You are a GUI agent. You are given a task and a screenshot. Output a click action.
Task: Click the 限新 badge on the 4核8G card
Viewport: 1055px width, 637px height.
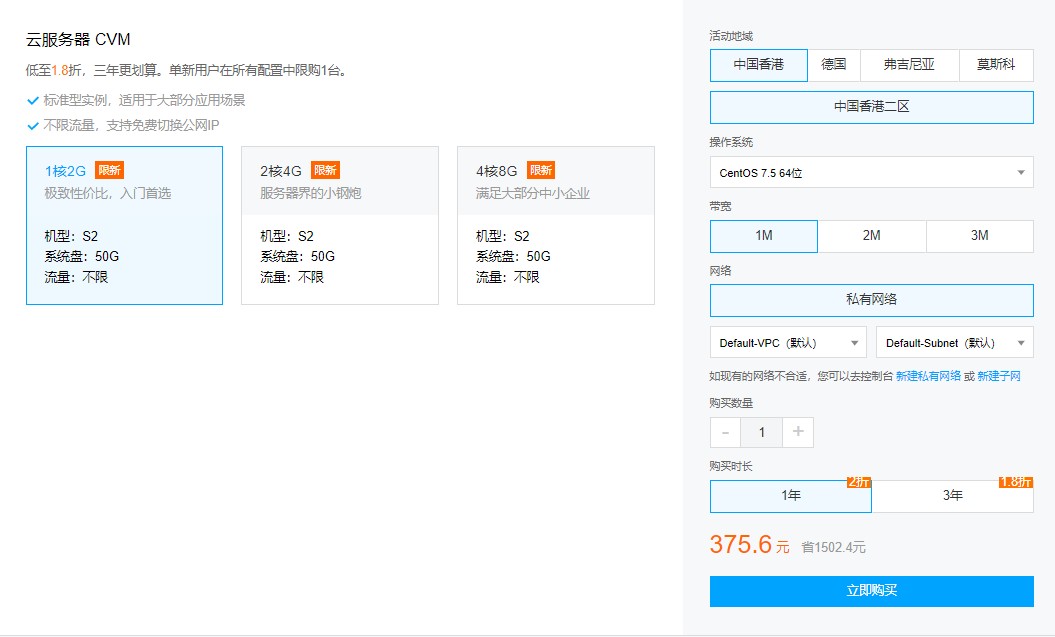pyautogui.click(x=541, y=170)
